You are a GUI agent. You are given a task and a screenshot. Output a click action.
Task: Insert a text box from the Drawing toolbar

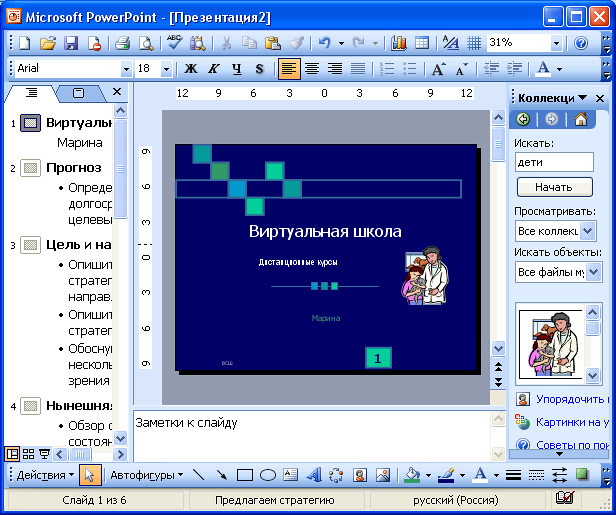tap(291, 475)
